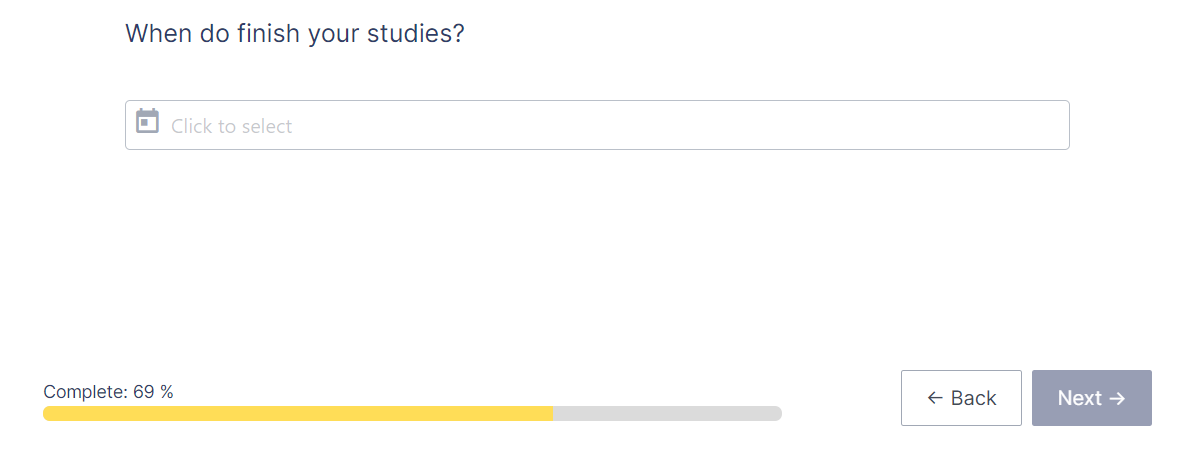
Task: Click the rounded left start of progress bar
Action: (x=49, y=413)
